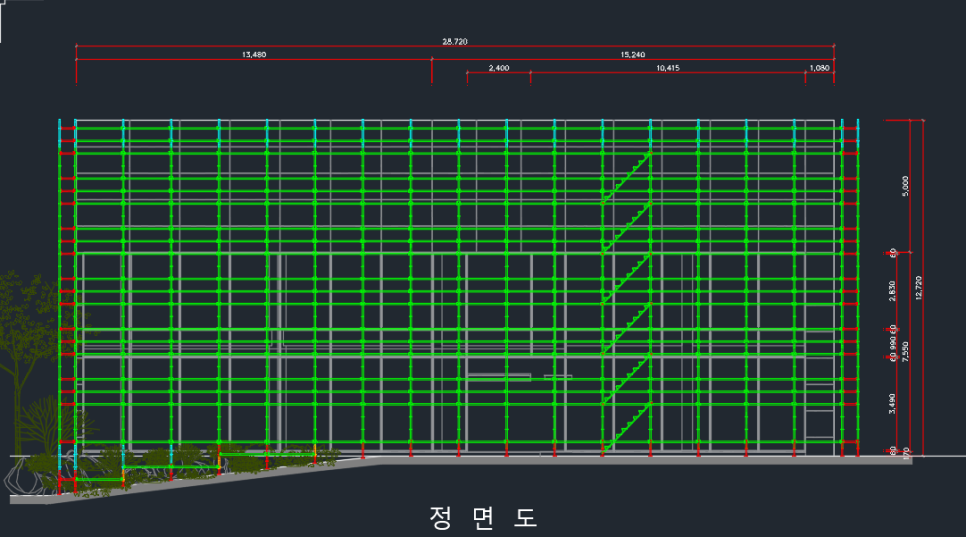
Task: Click the 7,550 vertical dimension text
Action: [x=905, y=352]
